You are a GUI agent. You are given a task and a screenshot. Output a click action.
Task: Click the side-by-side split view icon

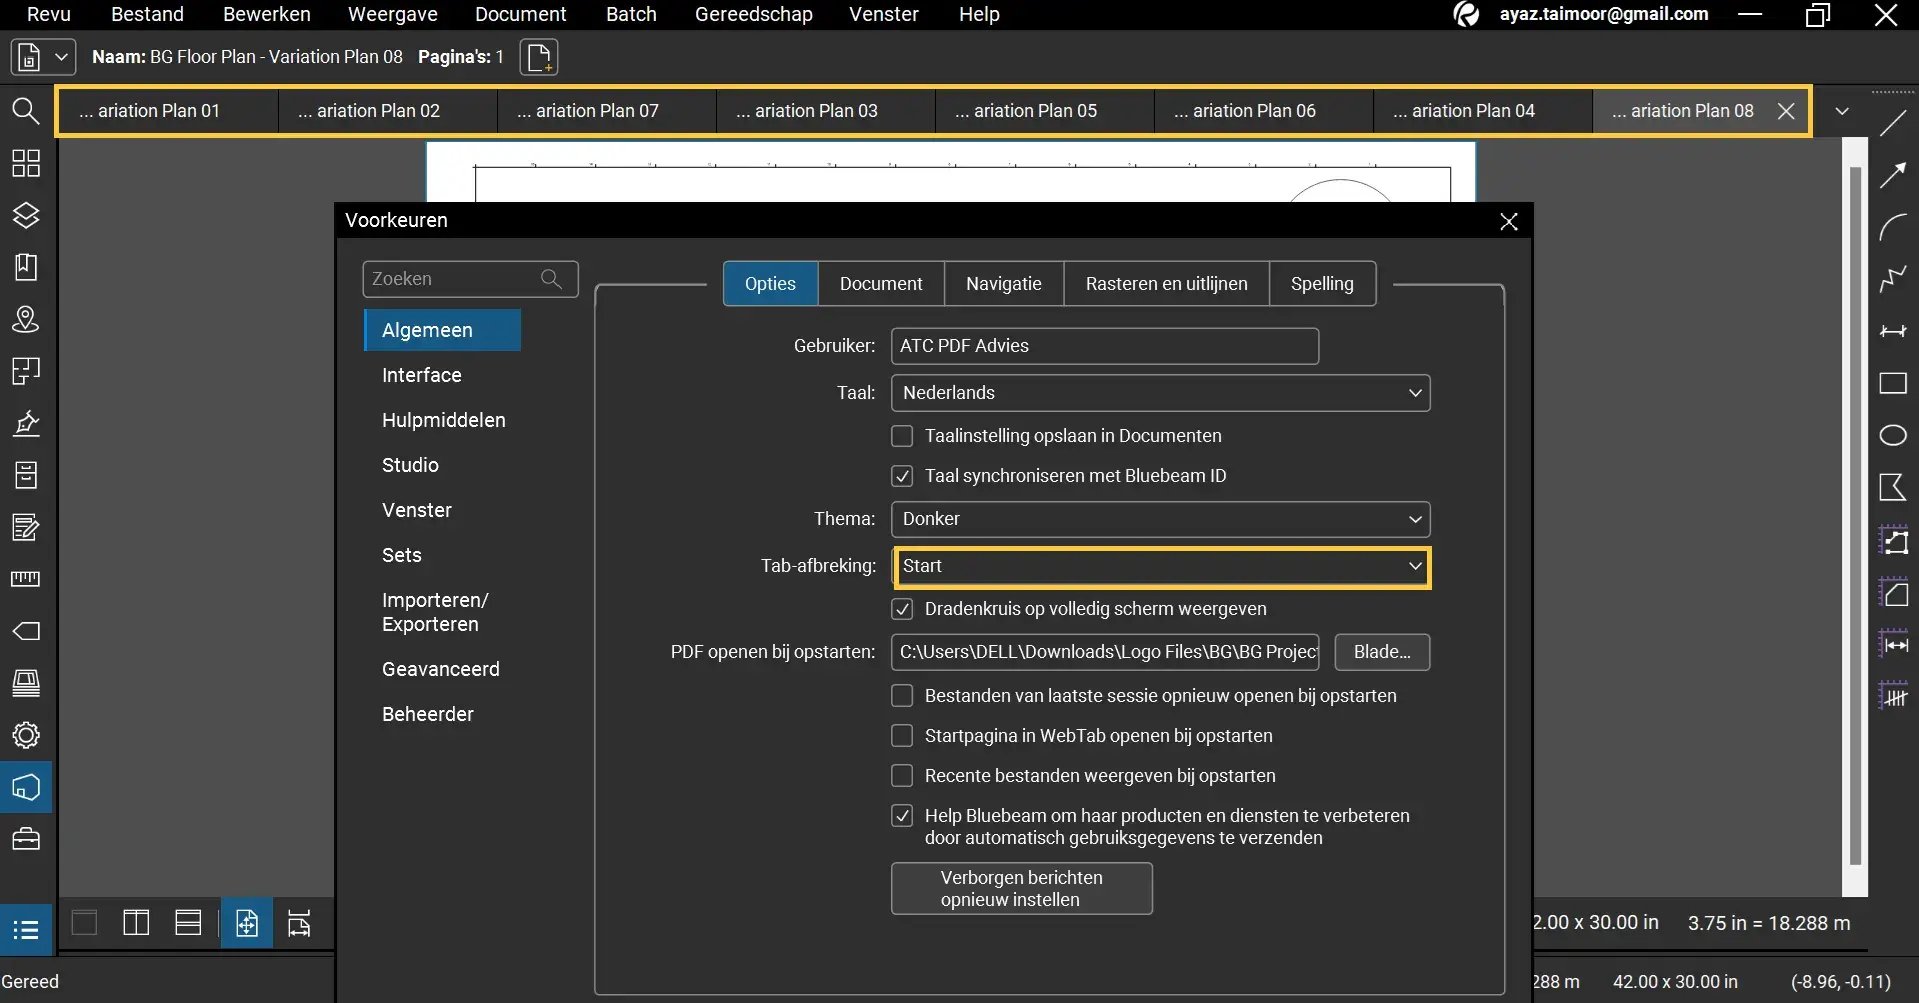136,922
